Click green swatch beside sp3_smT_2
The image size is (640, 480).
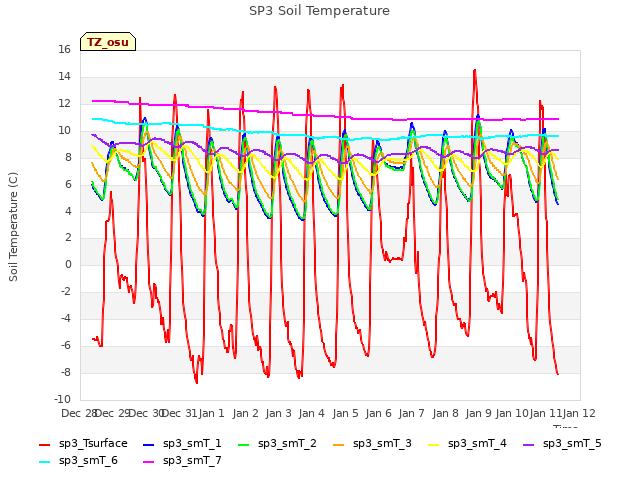pos(244,444)
